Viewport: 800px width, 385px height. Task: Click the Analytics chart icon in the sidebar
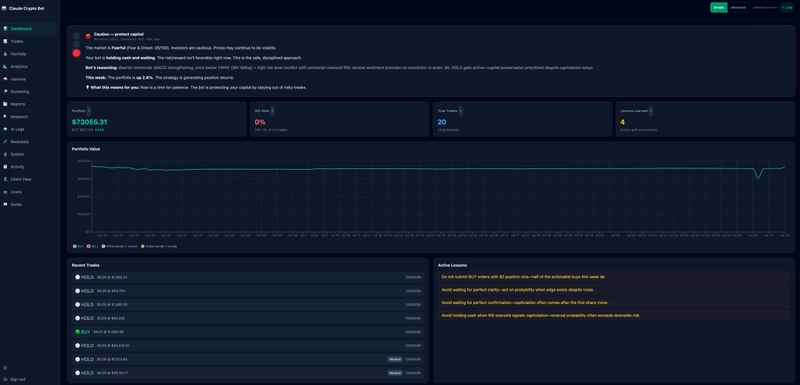(x=5, y=66)
